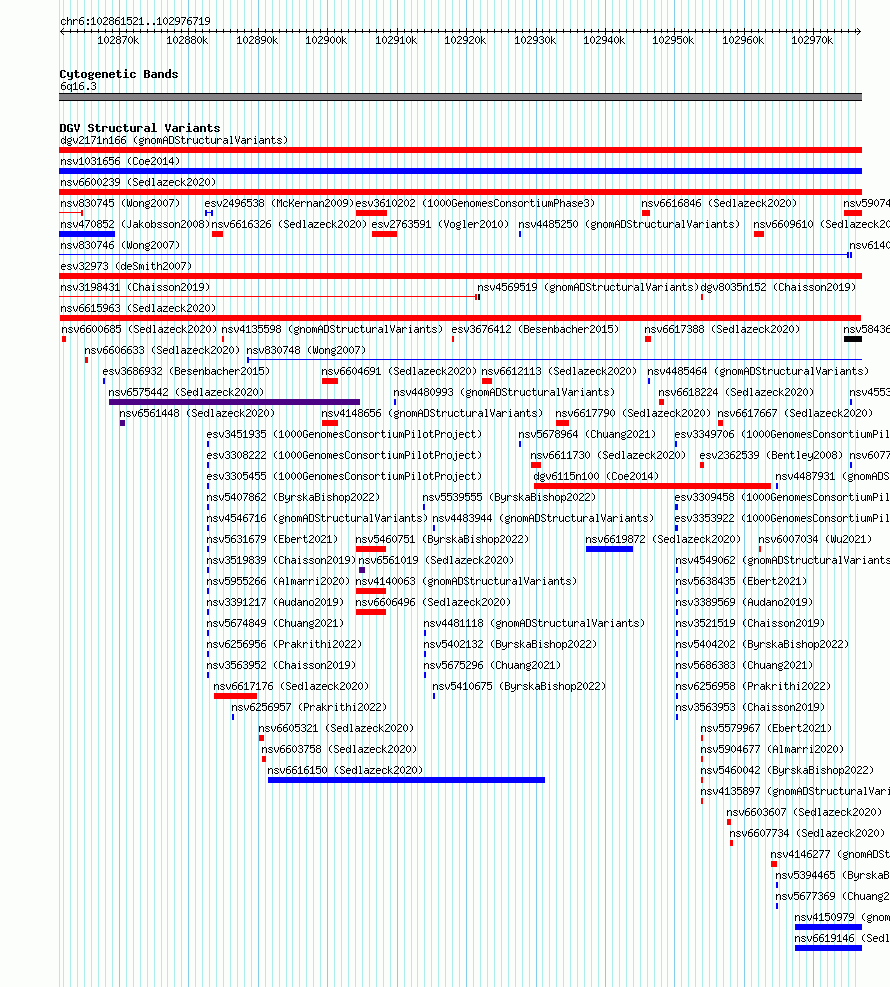This screenshot has width=890, height=987.
Task: Open the nsv6256957 (Prakrithi2022) label
Action: (x=309, y=708)
